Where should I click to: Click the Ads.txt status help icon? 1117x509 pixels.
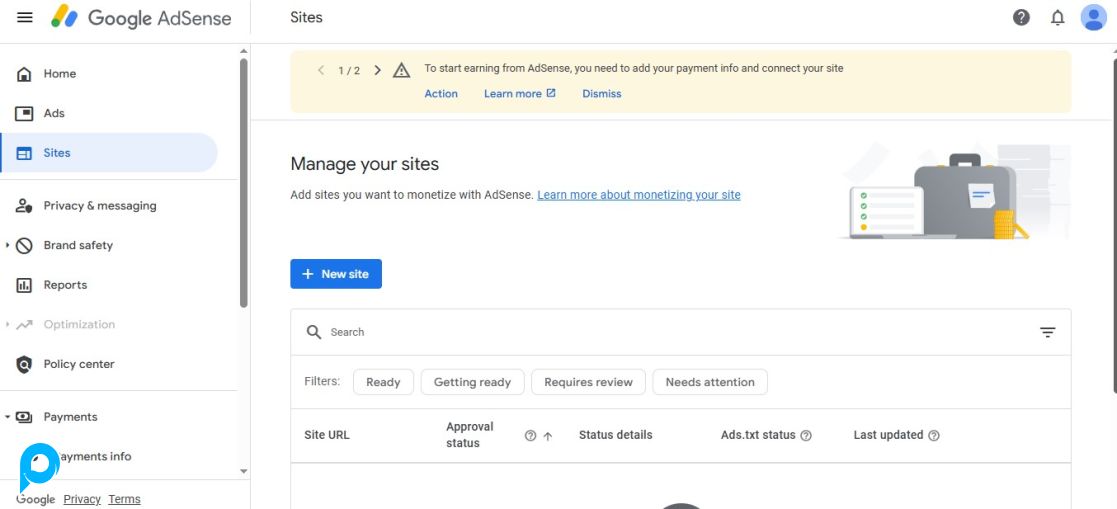click(806, 436)
